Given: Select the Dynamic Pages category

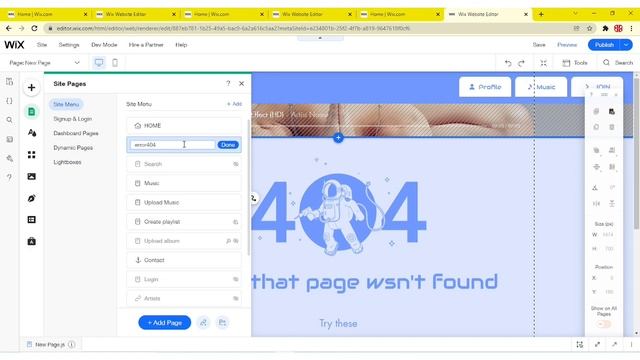Looking at the screenshot, I should coord(73,148).
